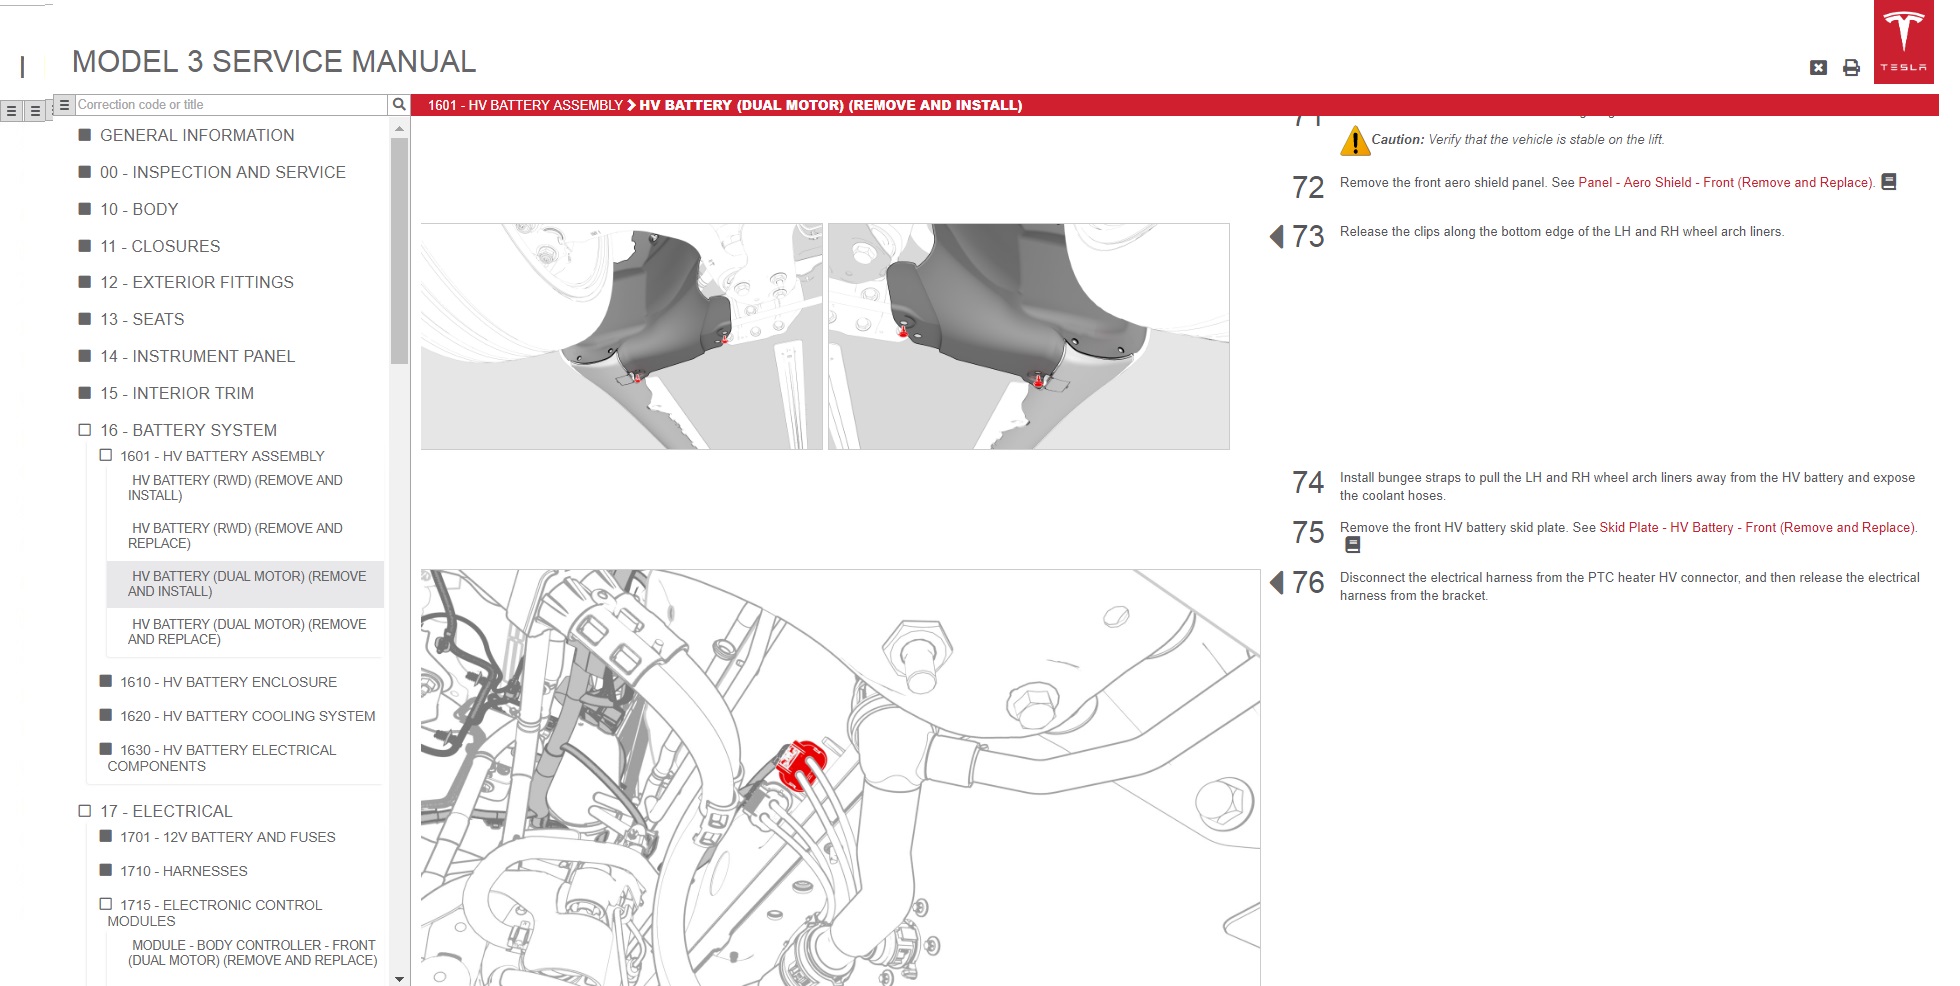This screenshot has height=986, width=1960.
Task: Click the 'Verify that the vehicle is stable' caution text
Action: (1546, 140)
